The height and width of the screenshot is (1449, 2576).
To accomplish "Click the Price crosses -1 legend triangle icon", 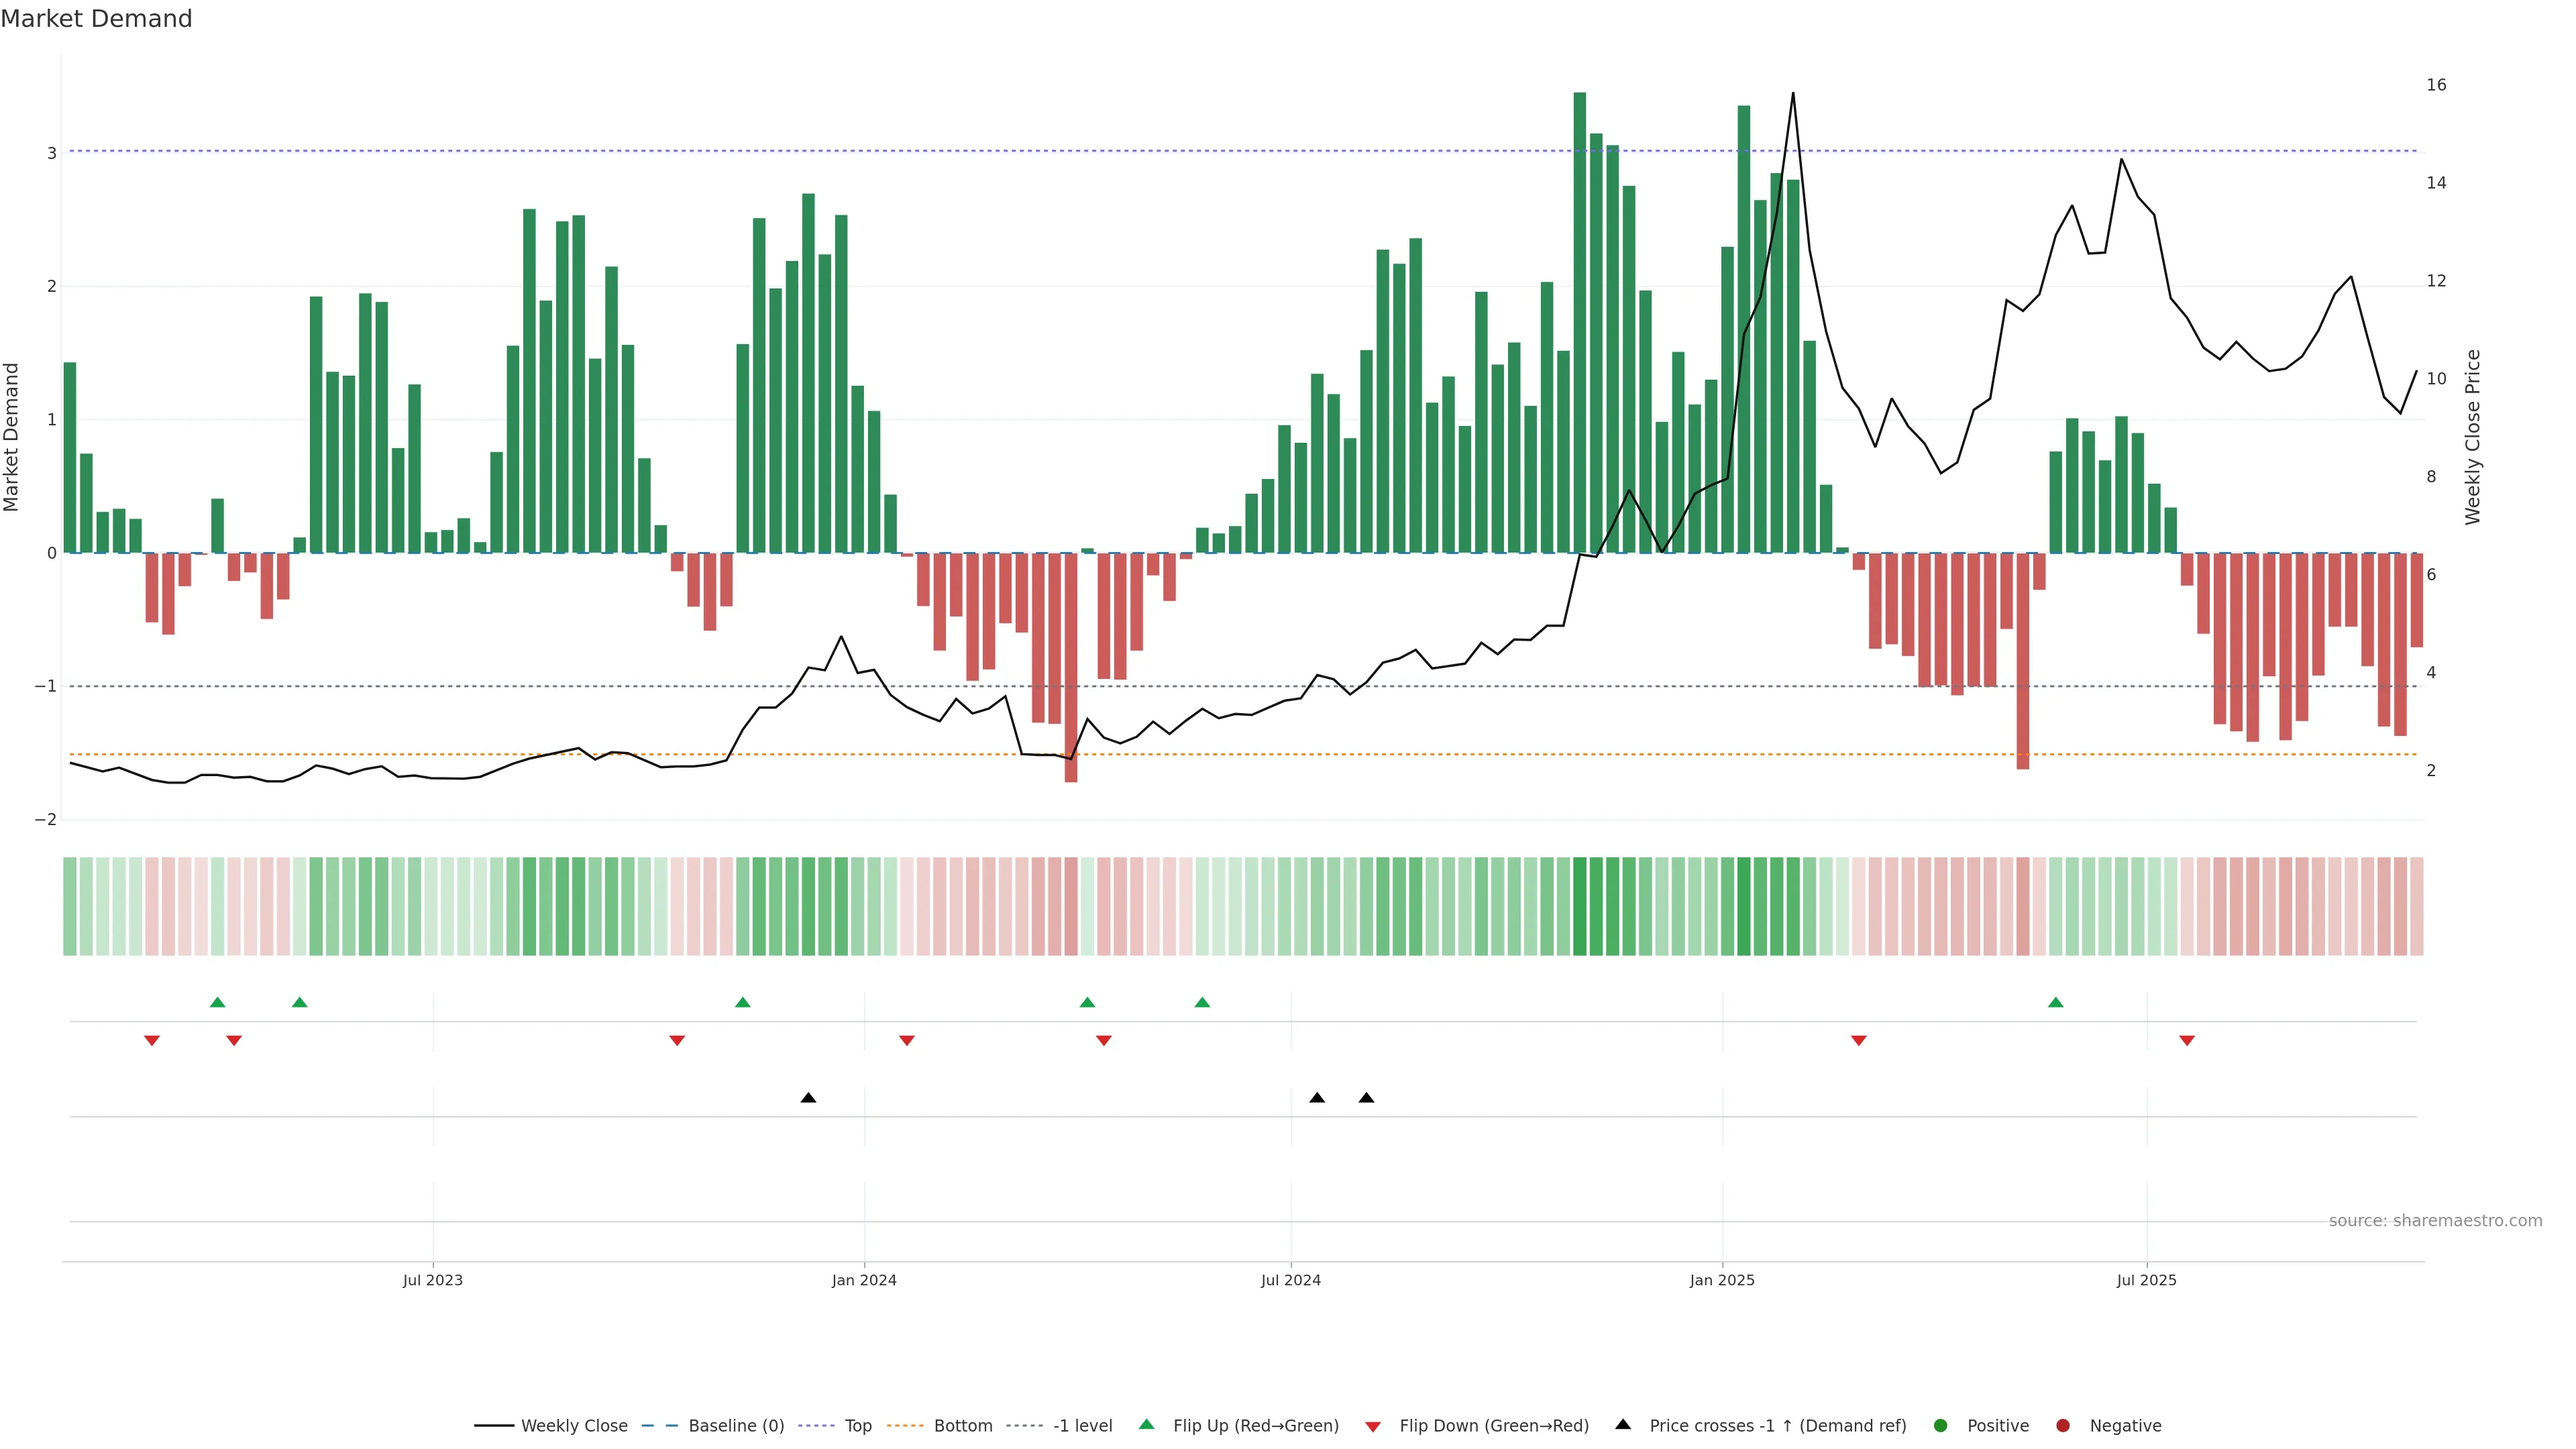I will pos(1623,1424).
